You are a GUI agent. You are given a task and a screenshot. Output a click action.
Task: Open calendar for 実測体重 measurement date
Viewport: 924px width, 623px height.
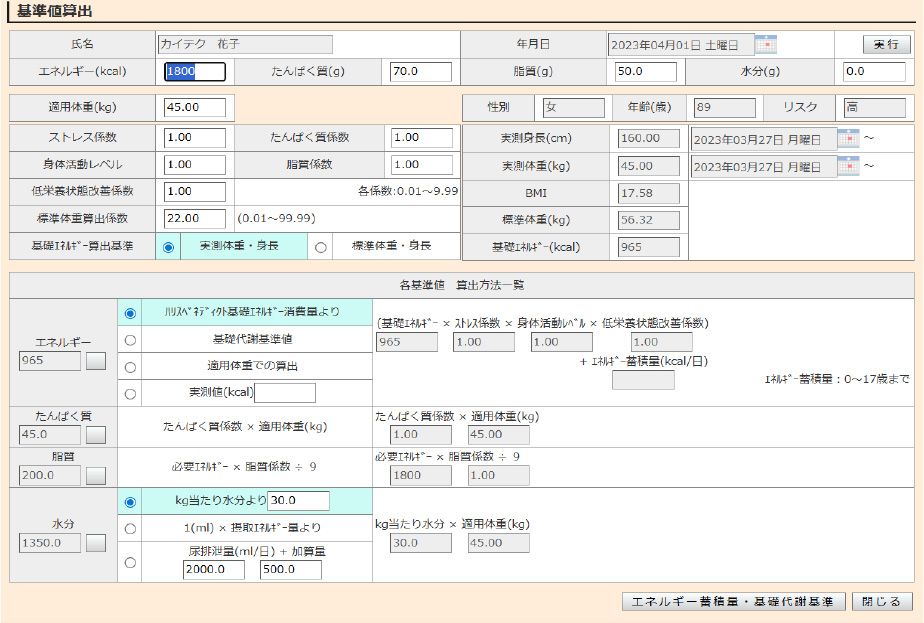pyautogui.click(x=847, y=166)
